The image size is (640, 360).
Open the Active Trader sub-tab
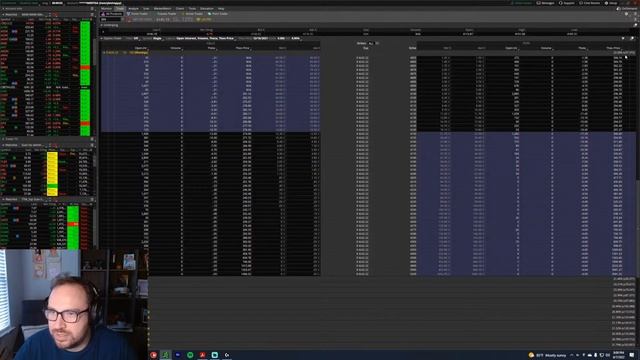pos(192,14)
